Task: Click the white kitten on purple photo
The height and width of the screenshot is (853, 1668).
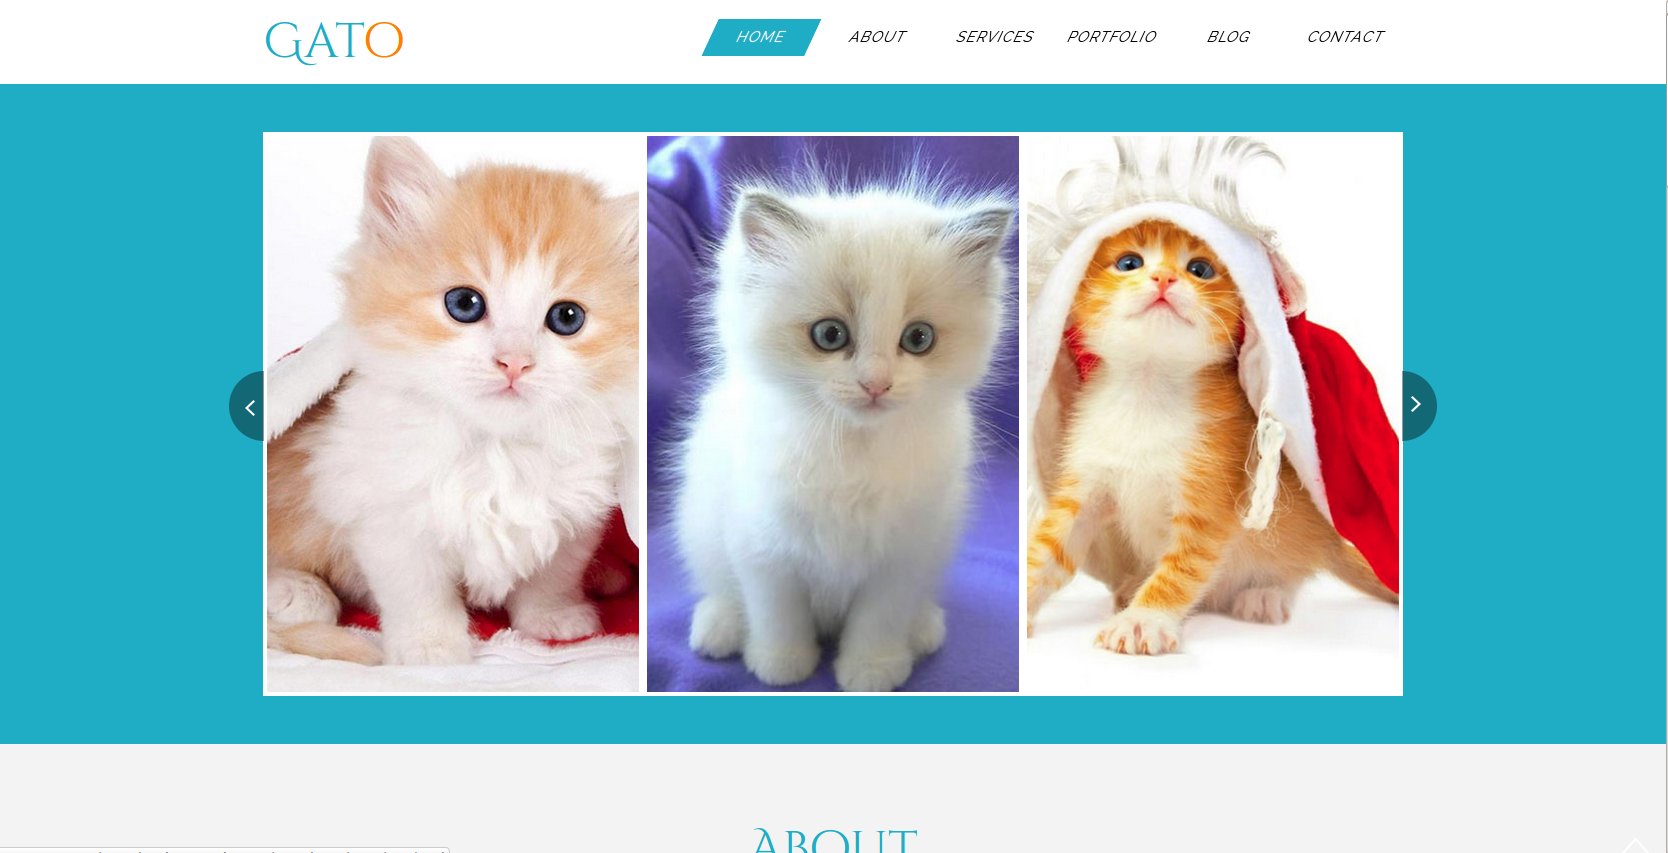Action: tap(833, 414)
